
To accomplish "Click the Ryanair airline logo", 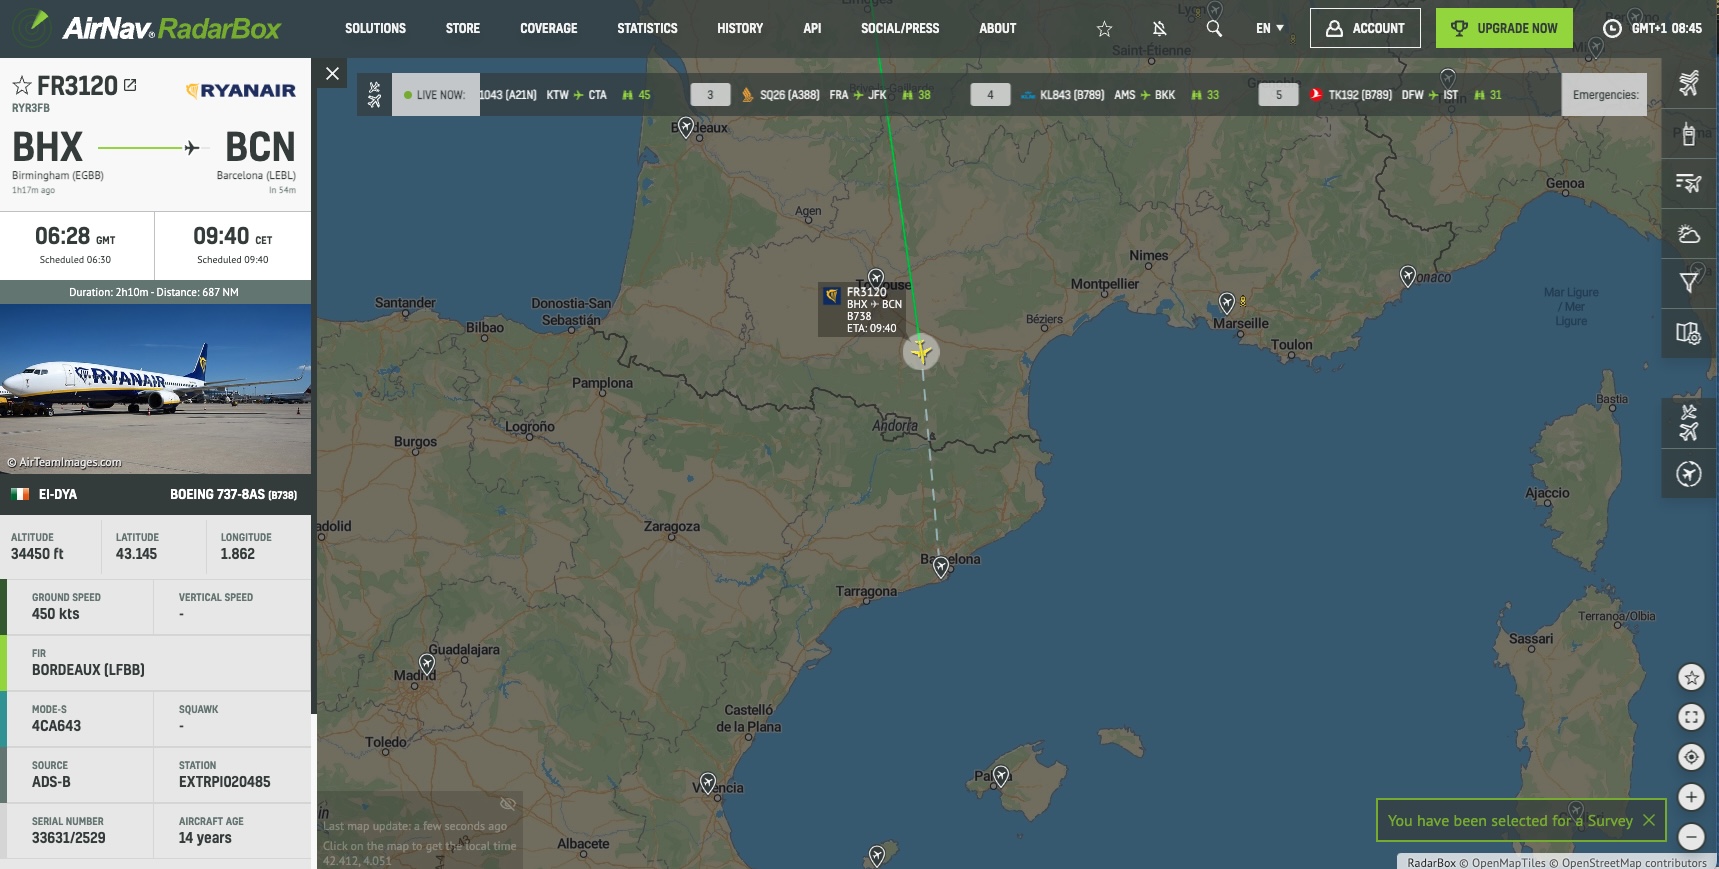I will coord(241,90).
